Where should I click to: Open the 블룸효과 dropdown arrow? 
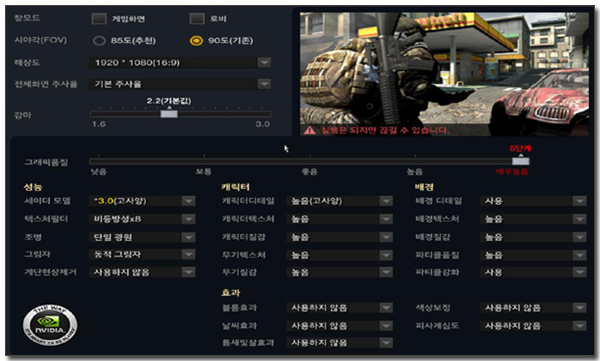[386, 307]
